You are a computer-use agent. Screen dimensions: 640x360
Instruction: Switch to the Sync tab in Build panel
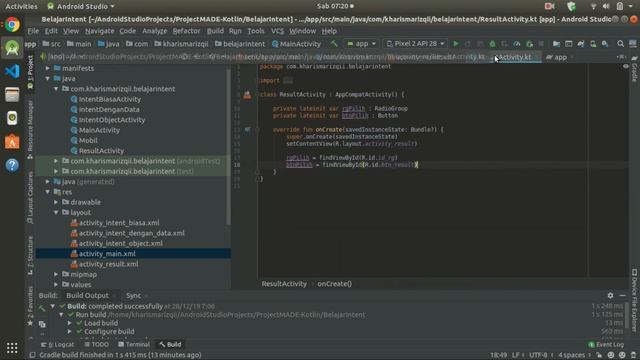(x=133, y=296)
